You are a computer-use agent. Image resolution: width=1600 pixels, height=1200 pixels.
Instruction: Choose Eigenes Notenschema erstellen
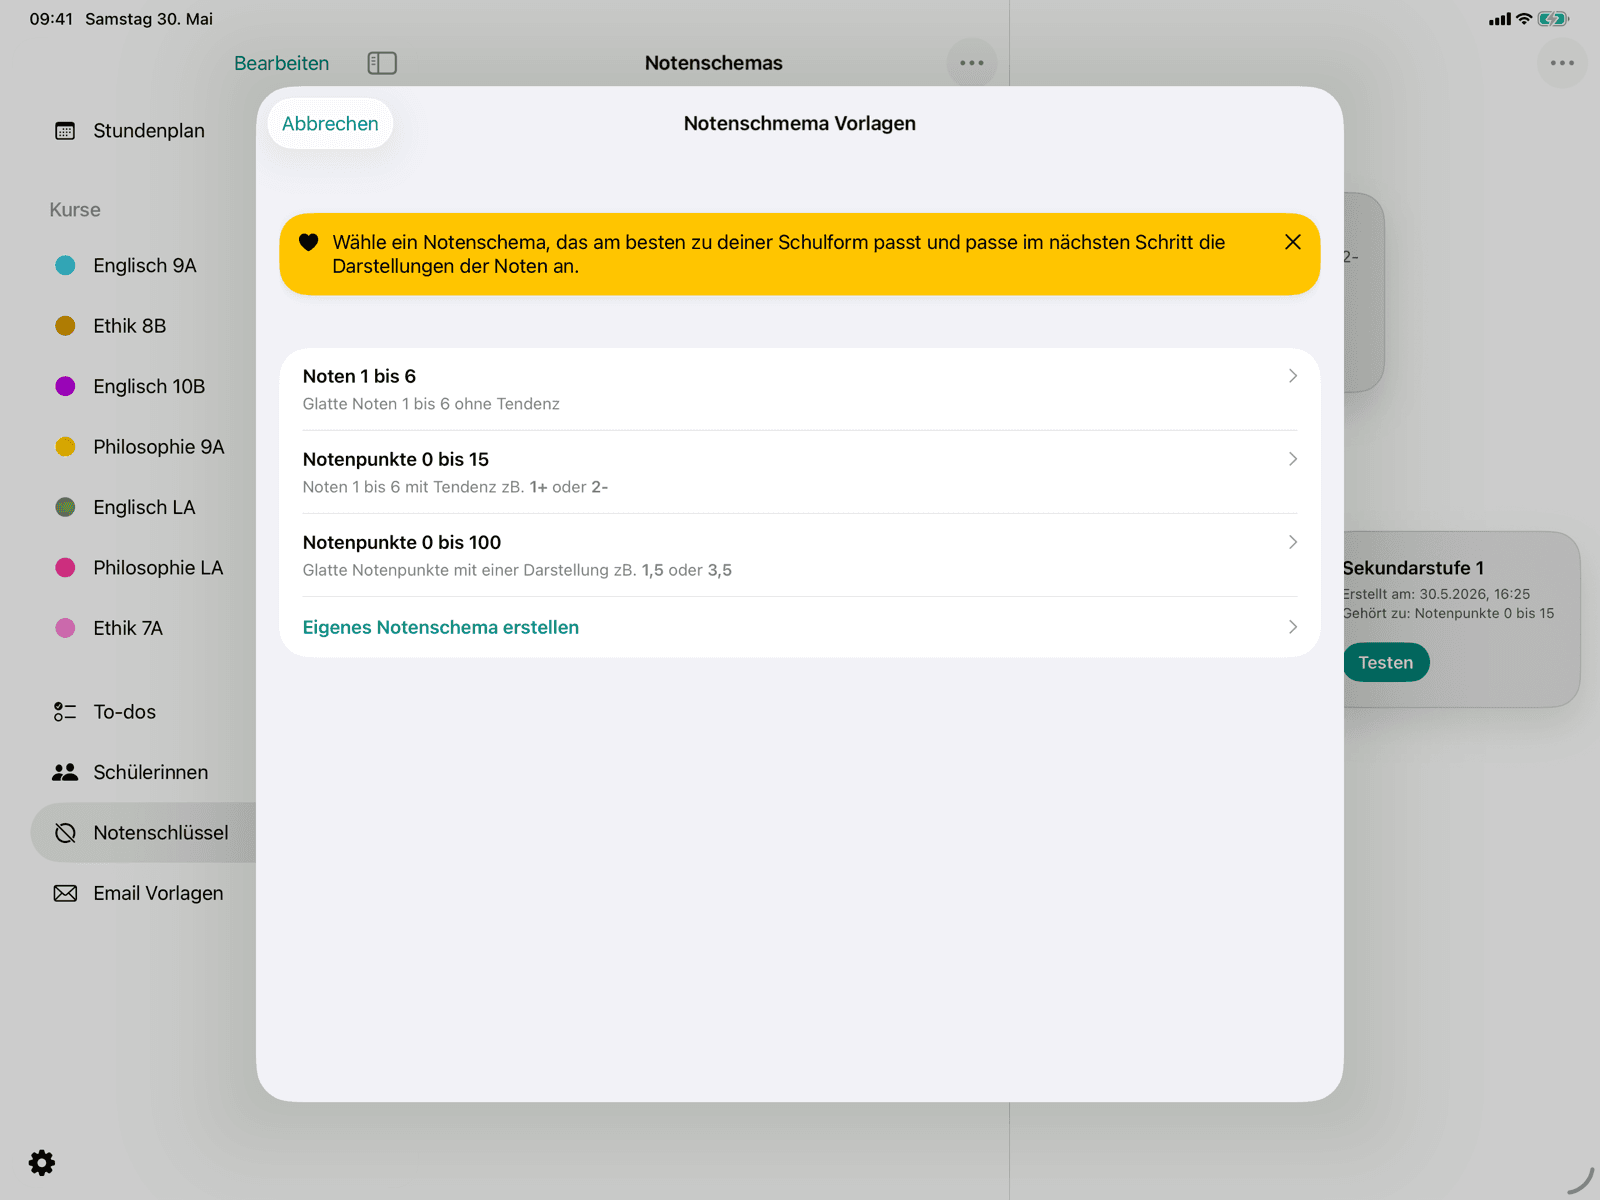click(799, 627)
